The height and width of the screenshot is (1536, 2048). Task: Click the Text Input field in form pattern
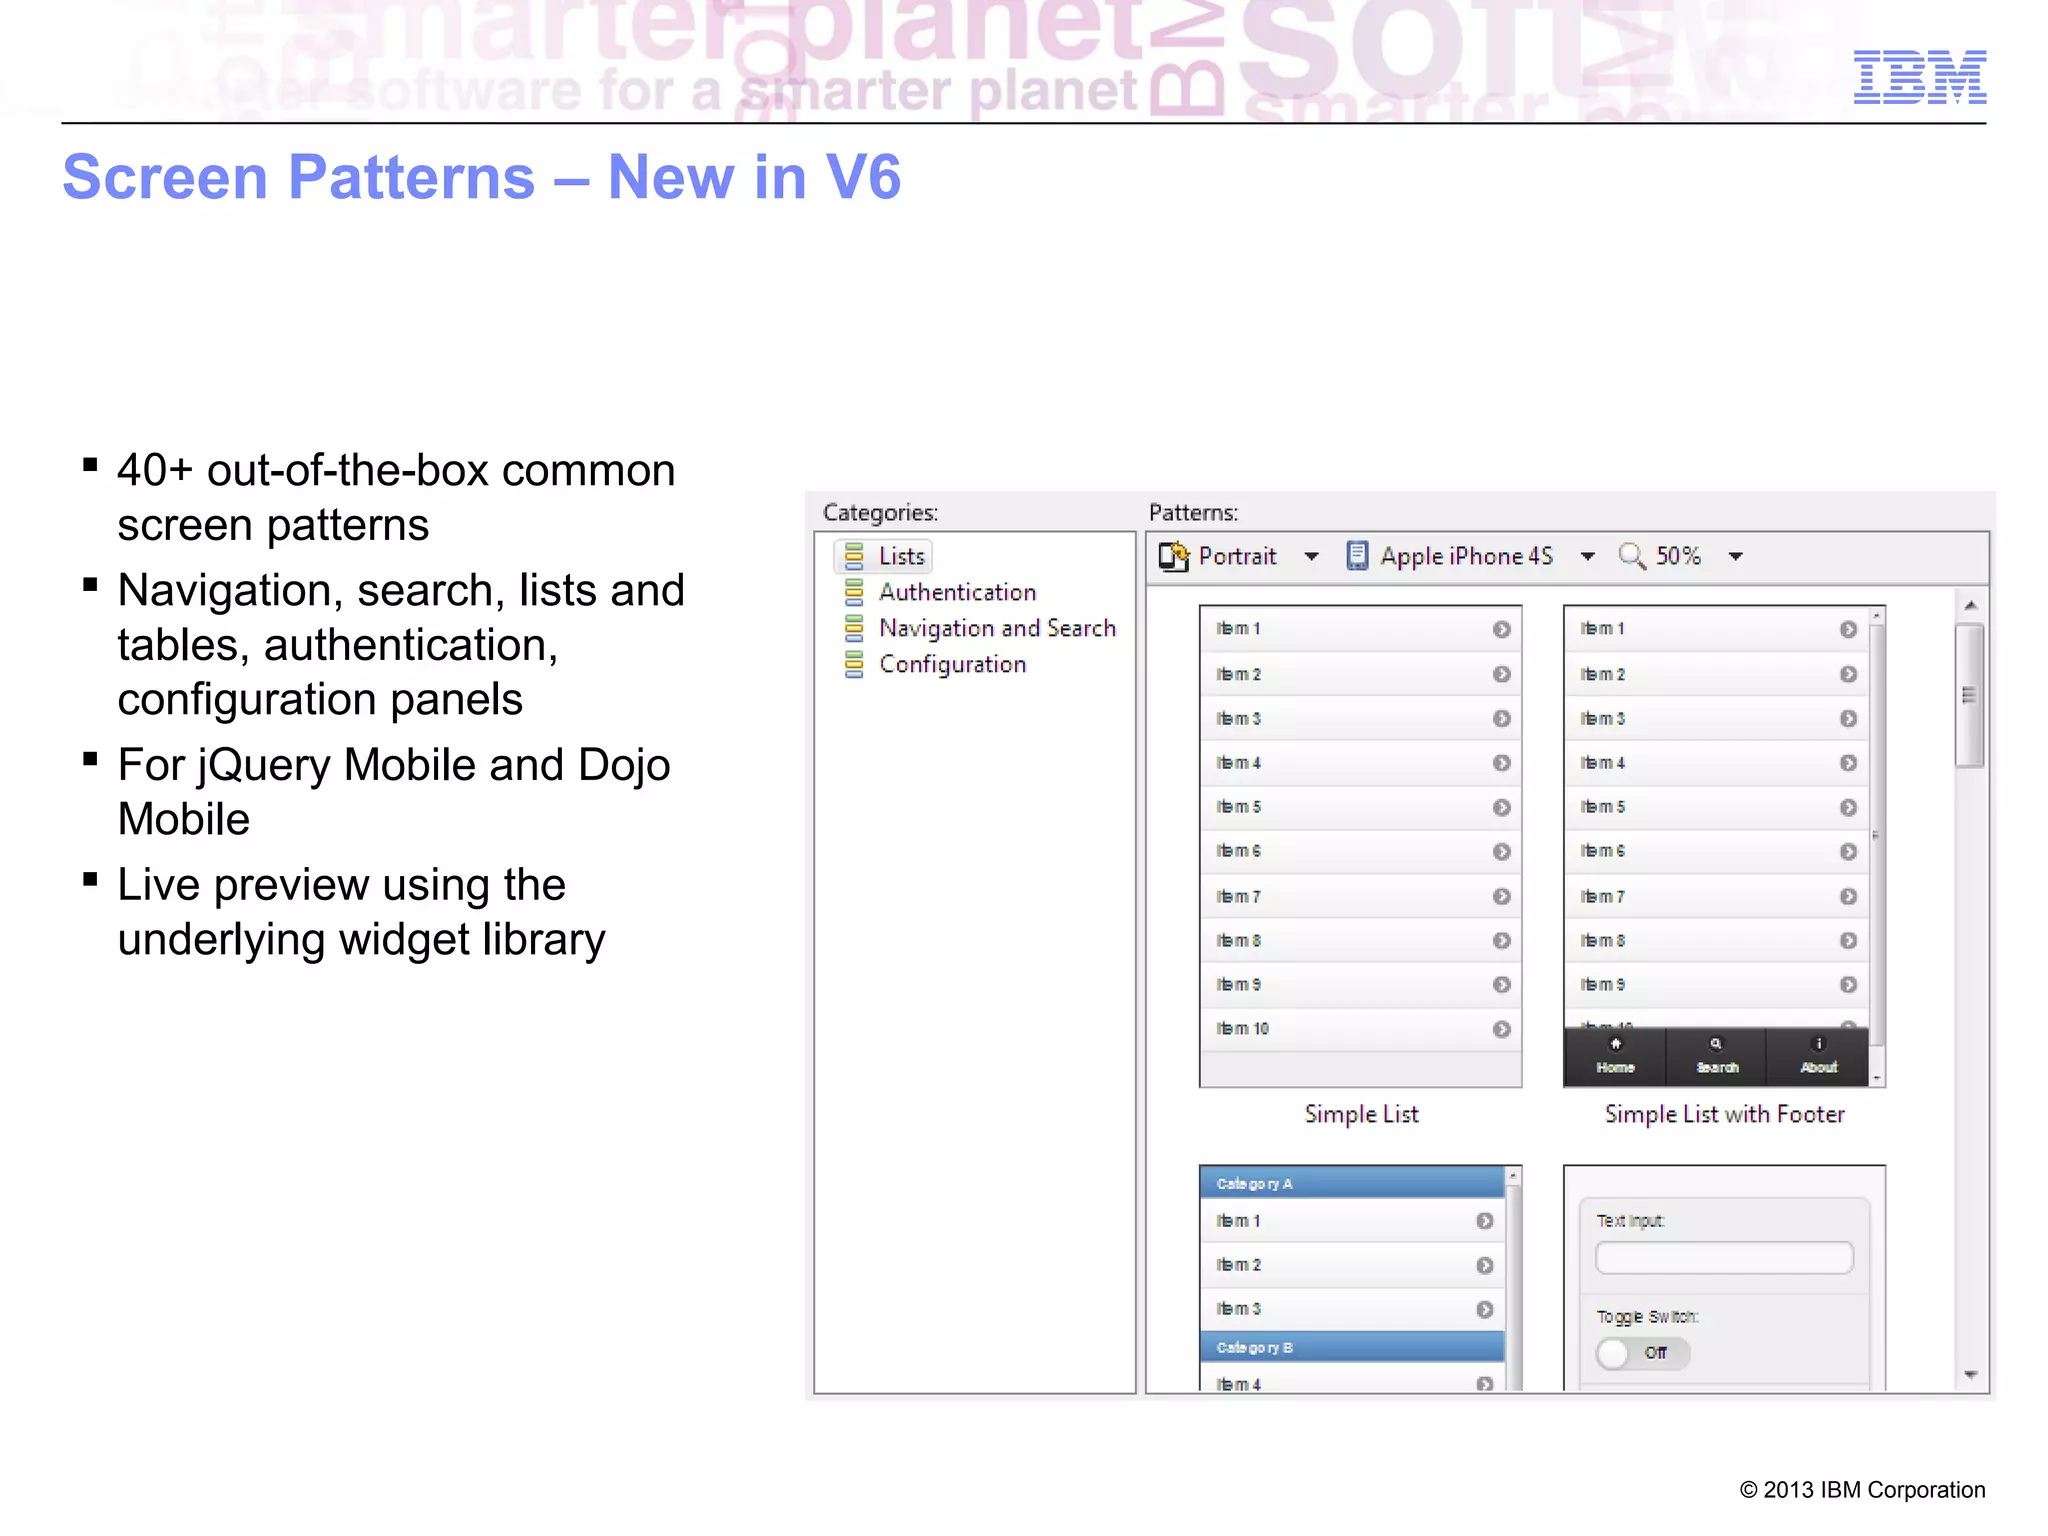pyautogui.click(x=1724, y=1257)
